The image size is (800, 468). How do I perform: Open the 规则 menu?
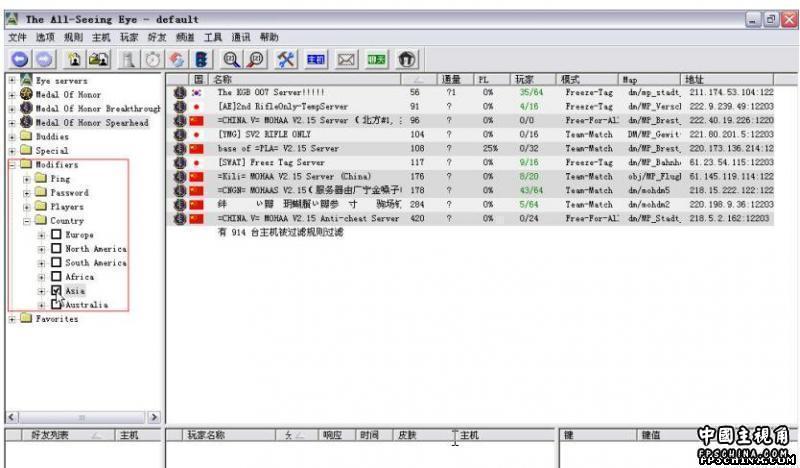73,37
